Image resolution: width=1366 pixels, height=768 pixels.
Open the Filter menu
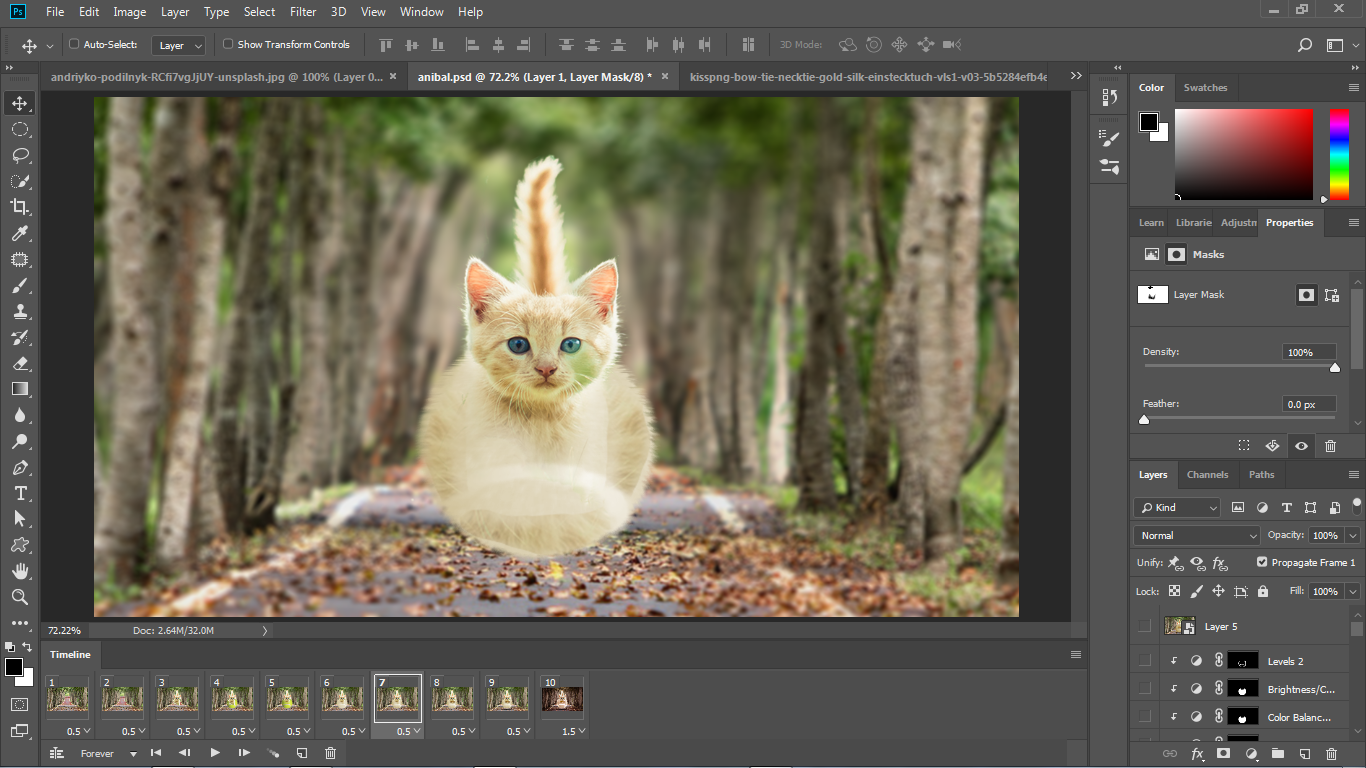[x=302, y=12]
